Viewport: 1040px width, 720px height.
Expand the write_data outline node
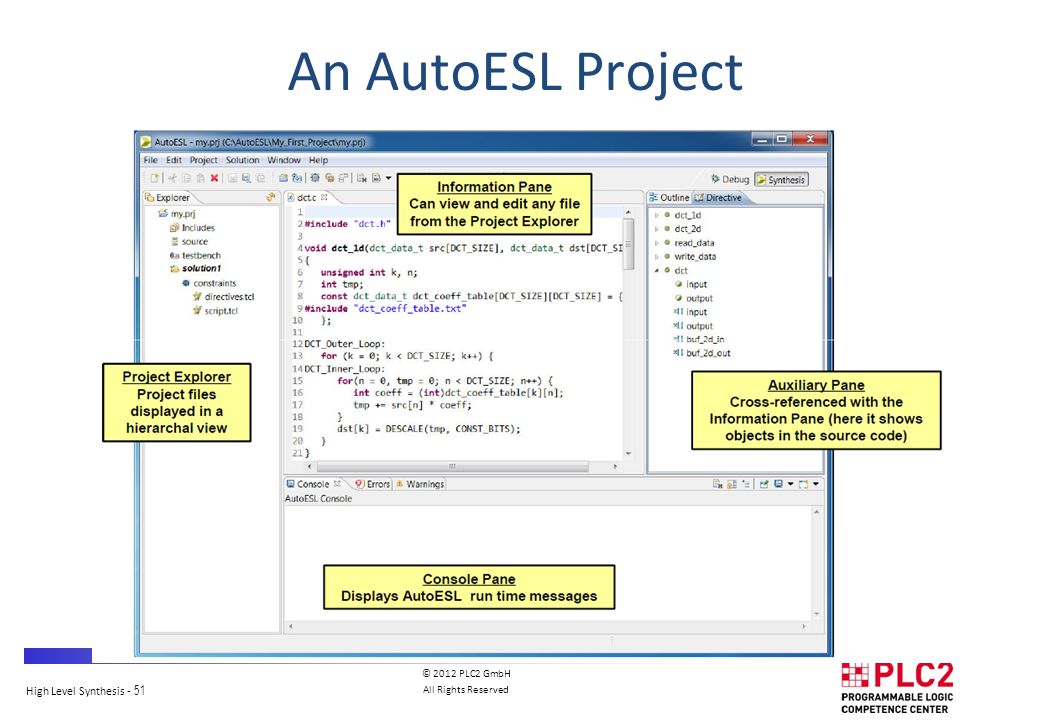click(x=657, y=257)
